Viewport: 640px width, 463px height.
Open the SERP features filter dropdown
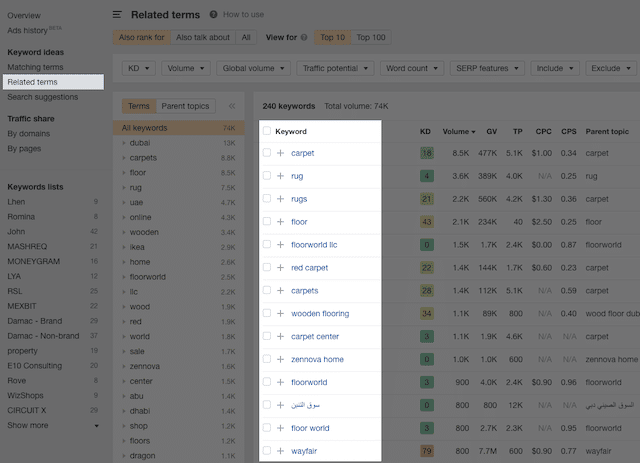487,68
